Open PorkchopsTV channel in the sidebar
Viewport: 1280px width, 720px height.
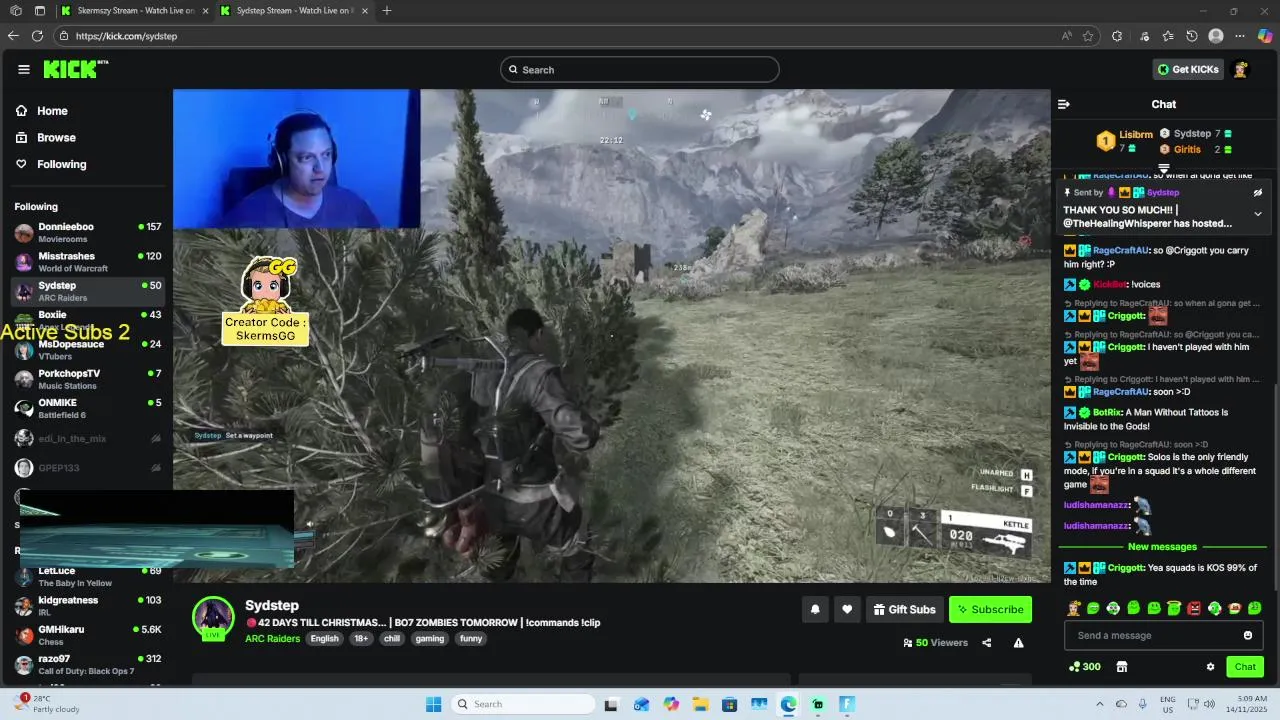coord(88,379)
